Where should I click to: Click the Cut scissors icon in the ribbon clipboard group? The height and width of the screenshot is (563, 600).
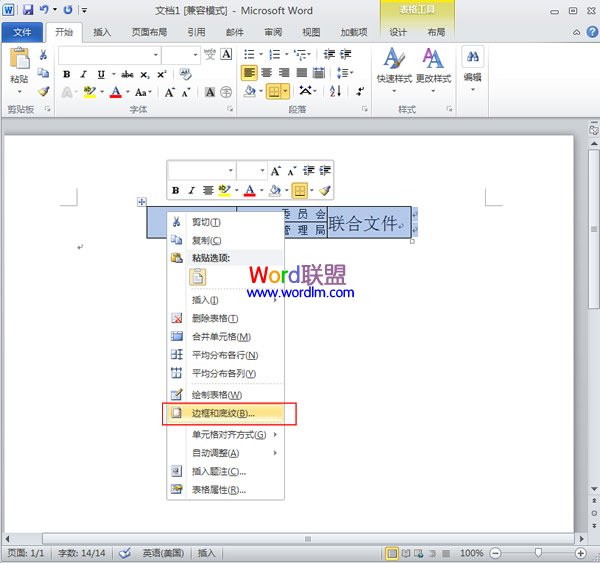(x=43, y=55)
